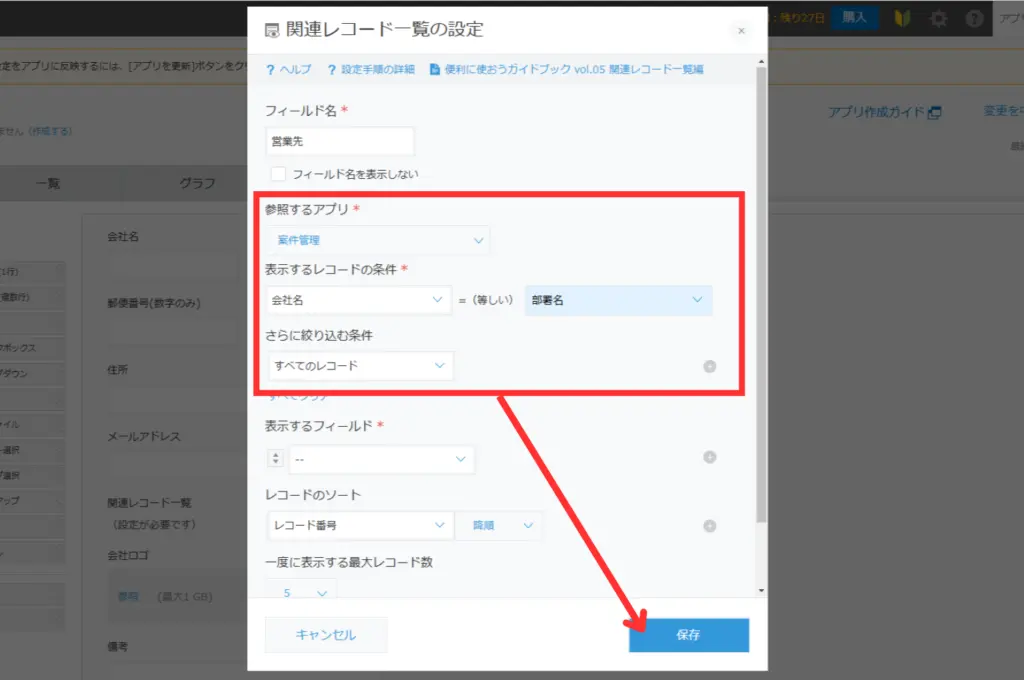
Task: Click the 保存 button
Action: pyautogui.click(x=688, y=635)
